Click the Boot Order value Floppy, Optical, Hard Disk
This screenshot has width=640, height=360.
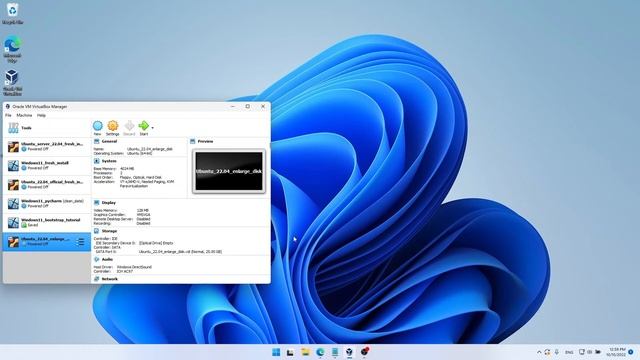coord(141,178)
